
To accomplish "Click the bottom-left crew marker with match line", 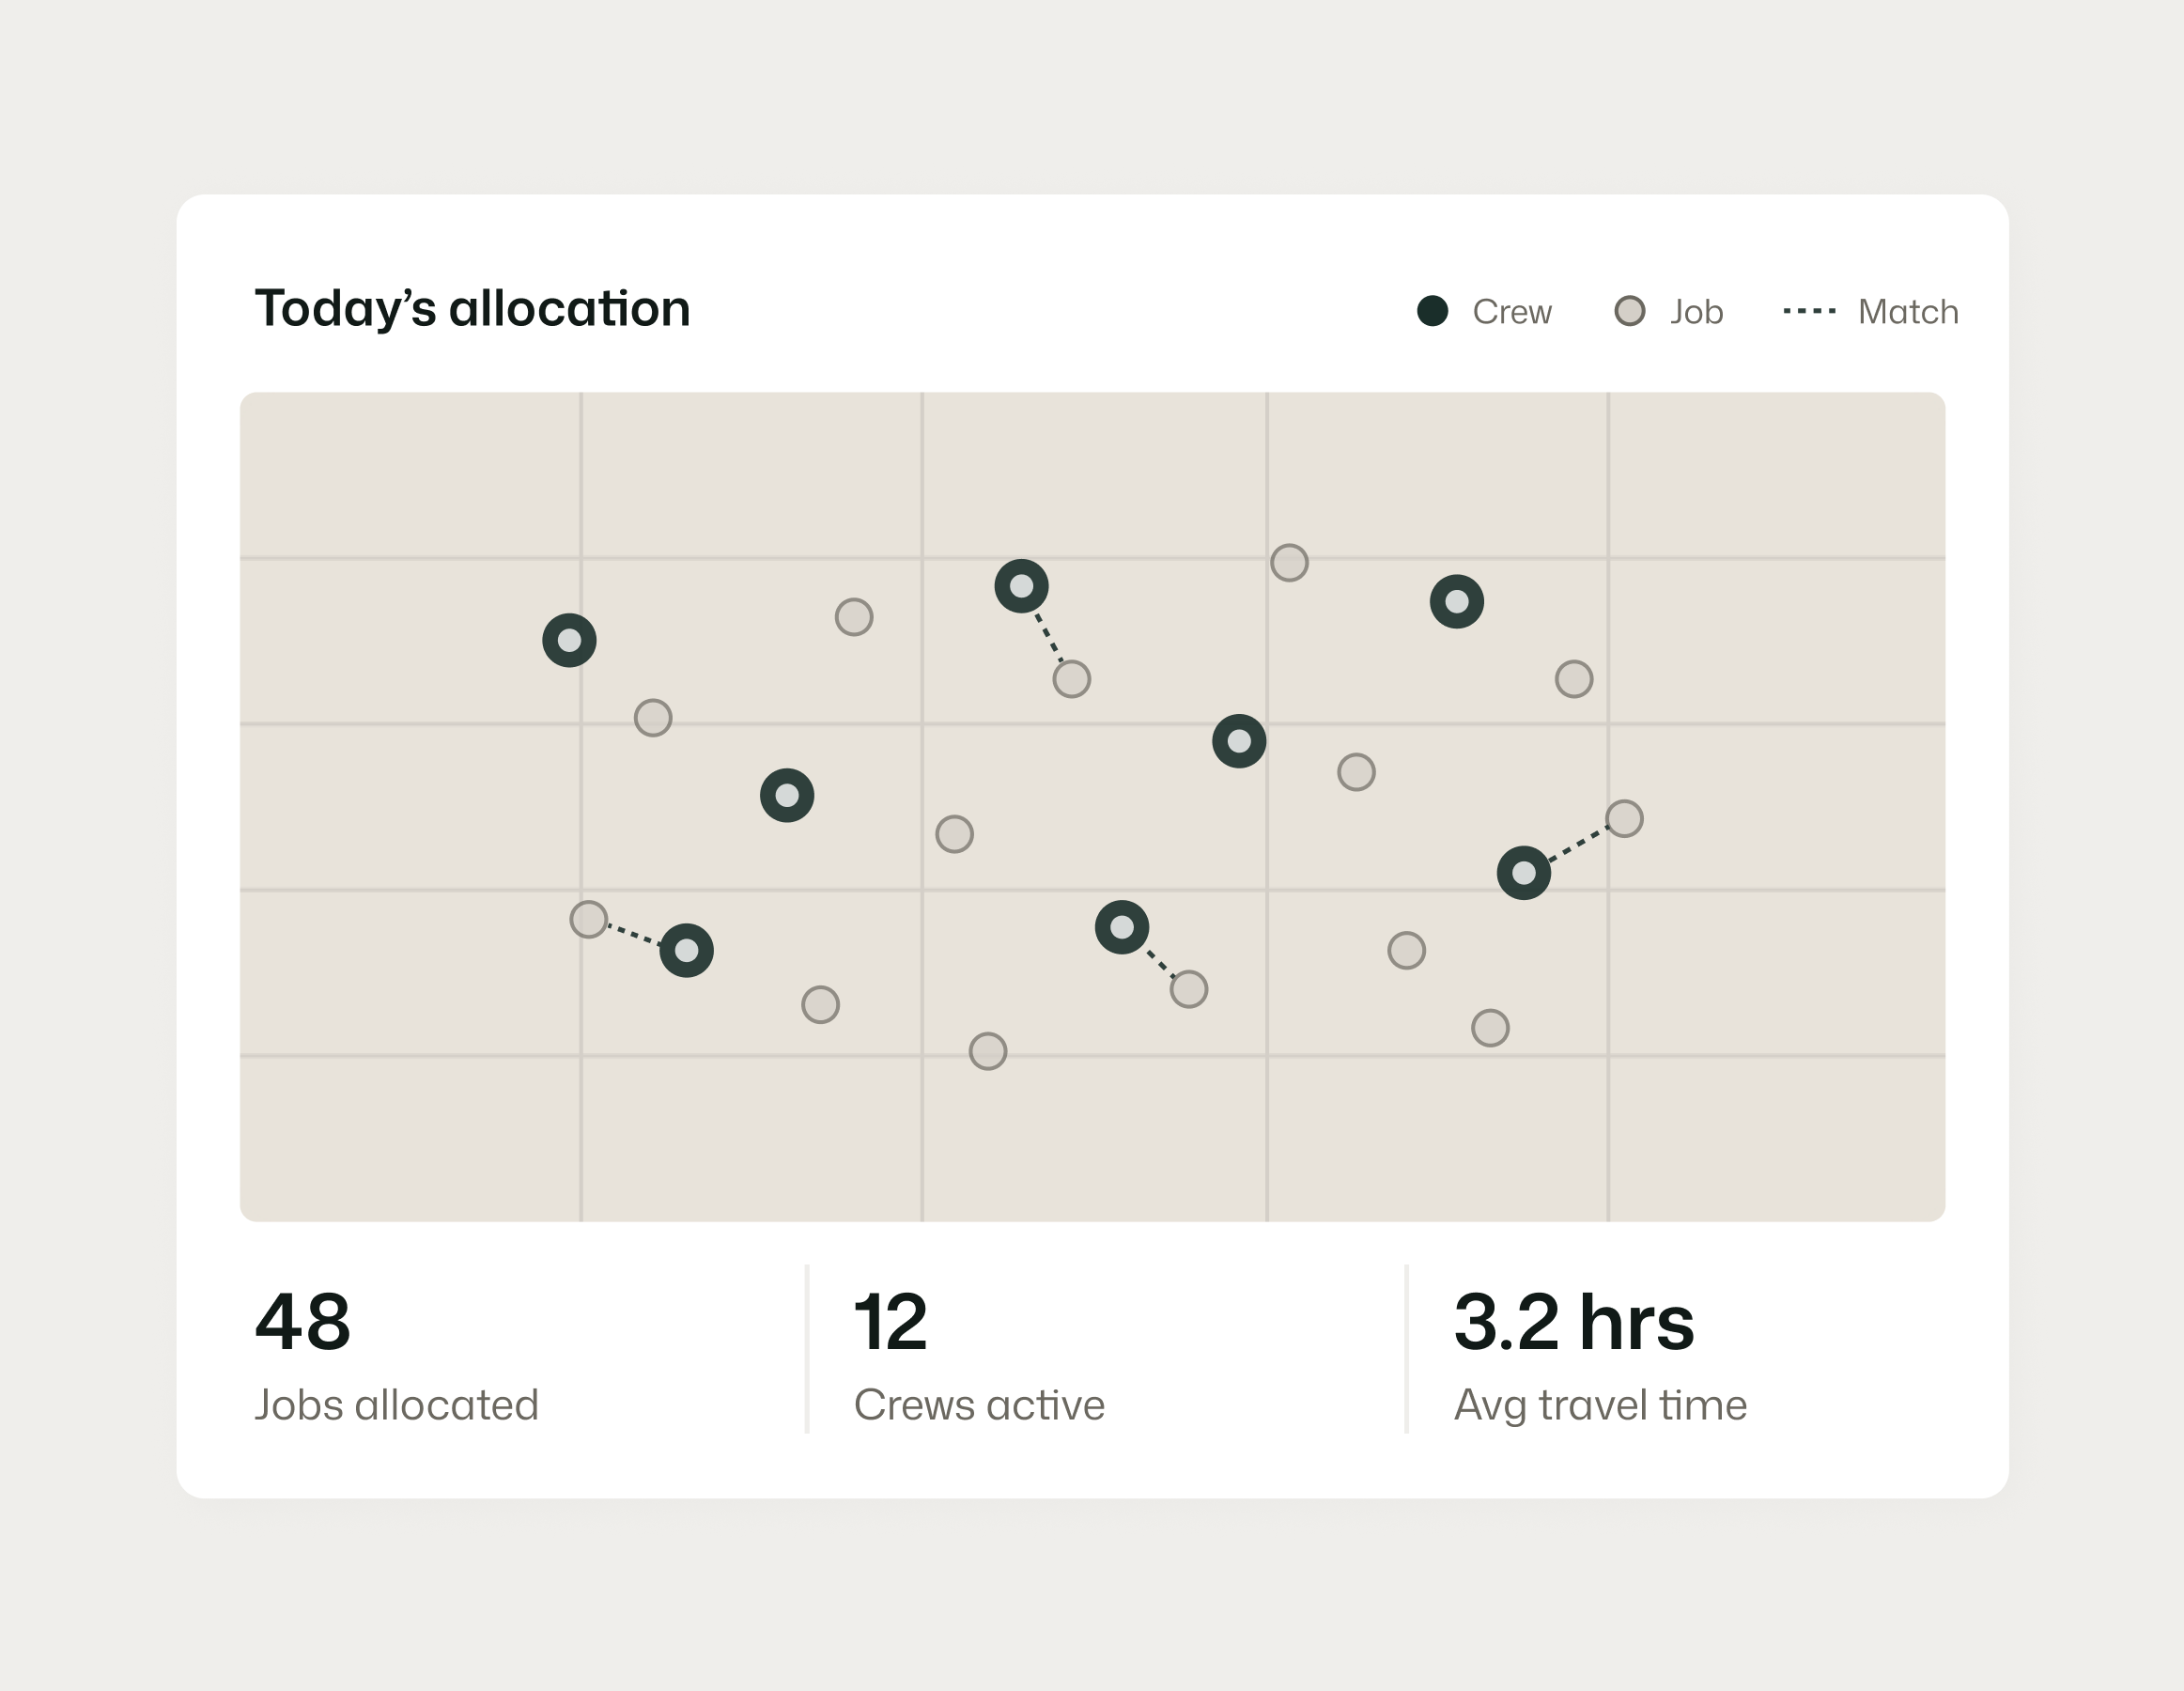I will (686, 950).
